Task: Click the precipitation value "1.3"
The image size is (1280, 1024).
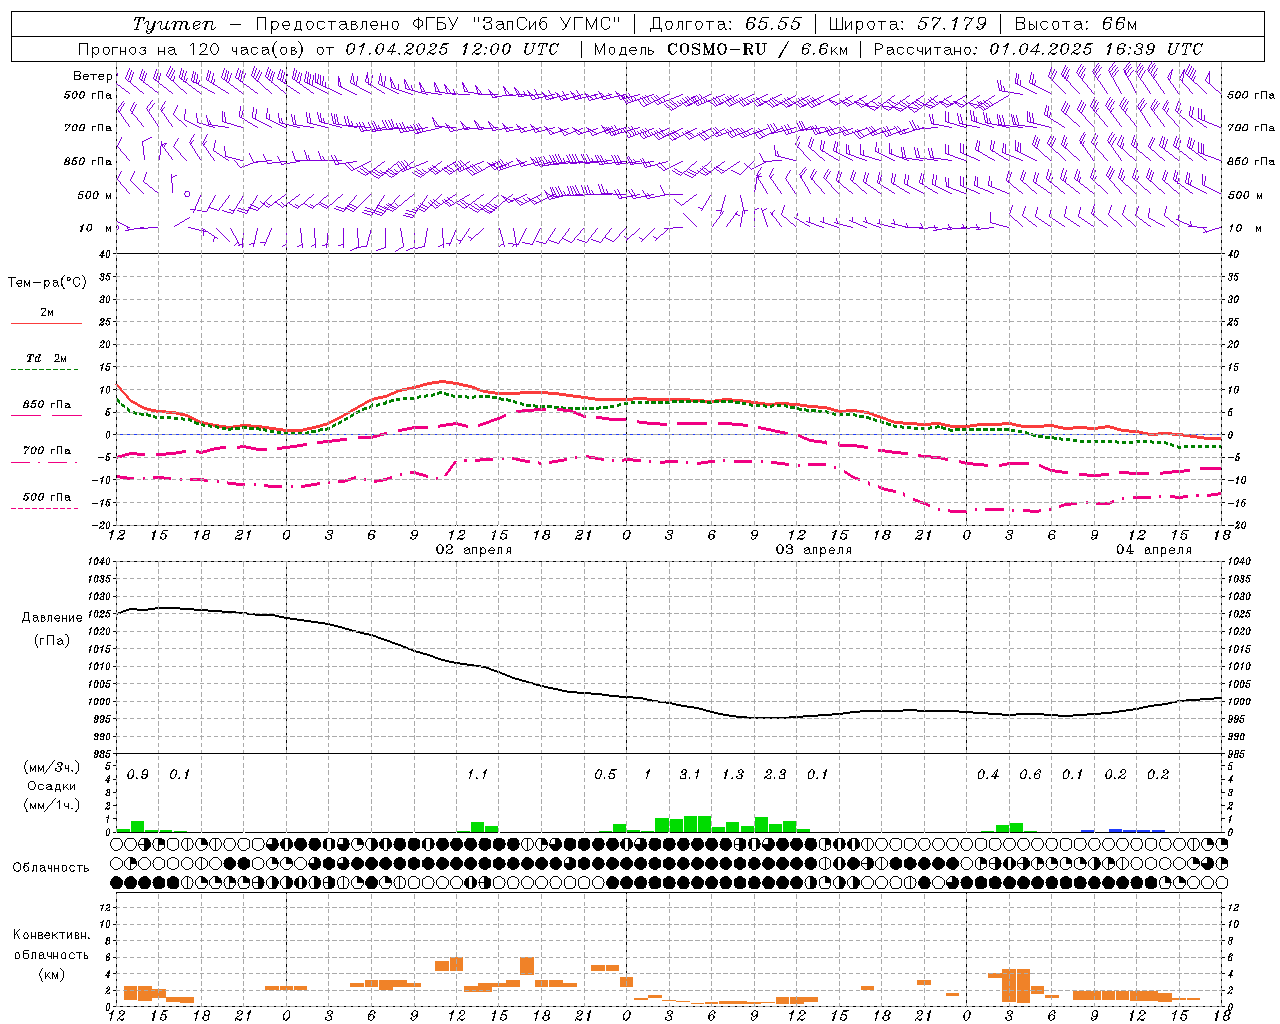Action: [x=733, y=775]
